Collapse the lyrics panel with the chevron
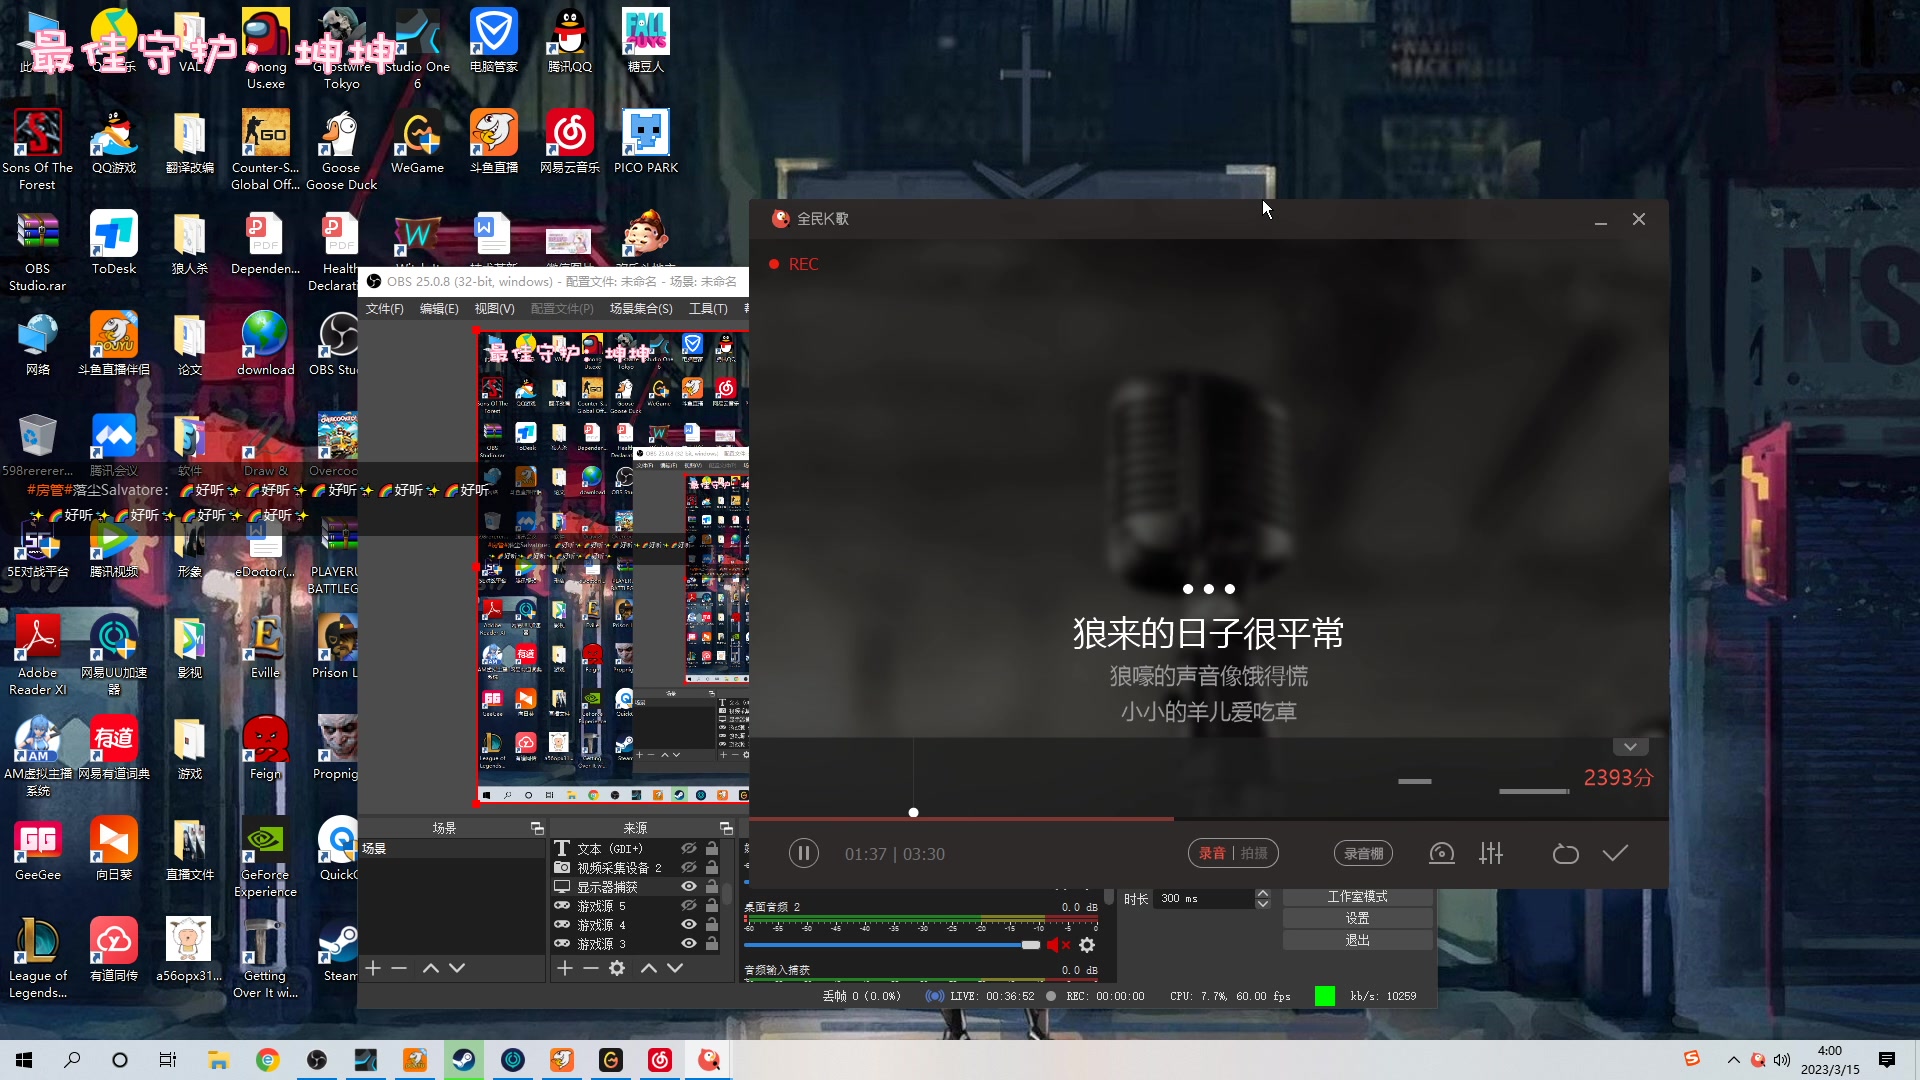The width and height of the screenshot is (1920, 1080). tap(1629, 746)
